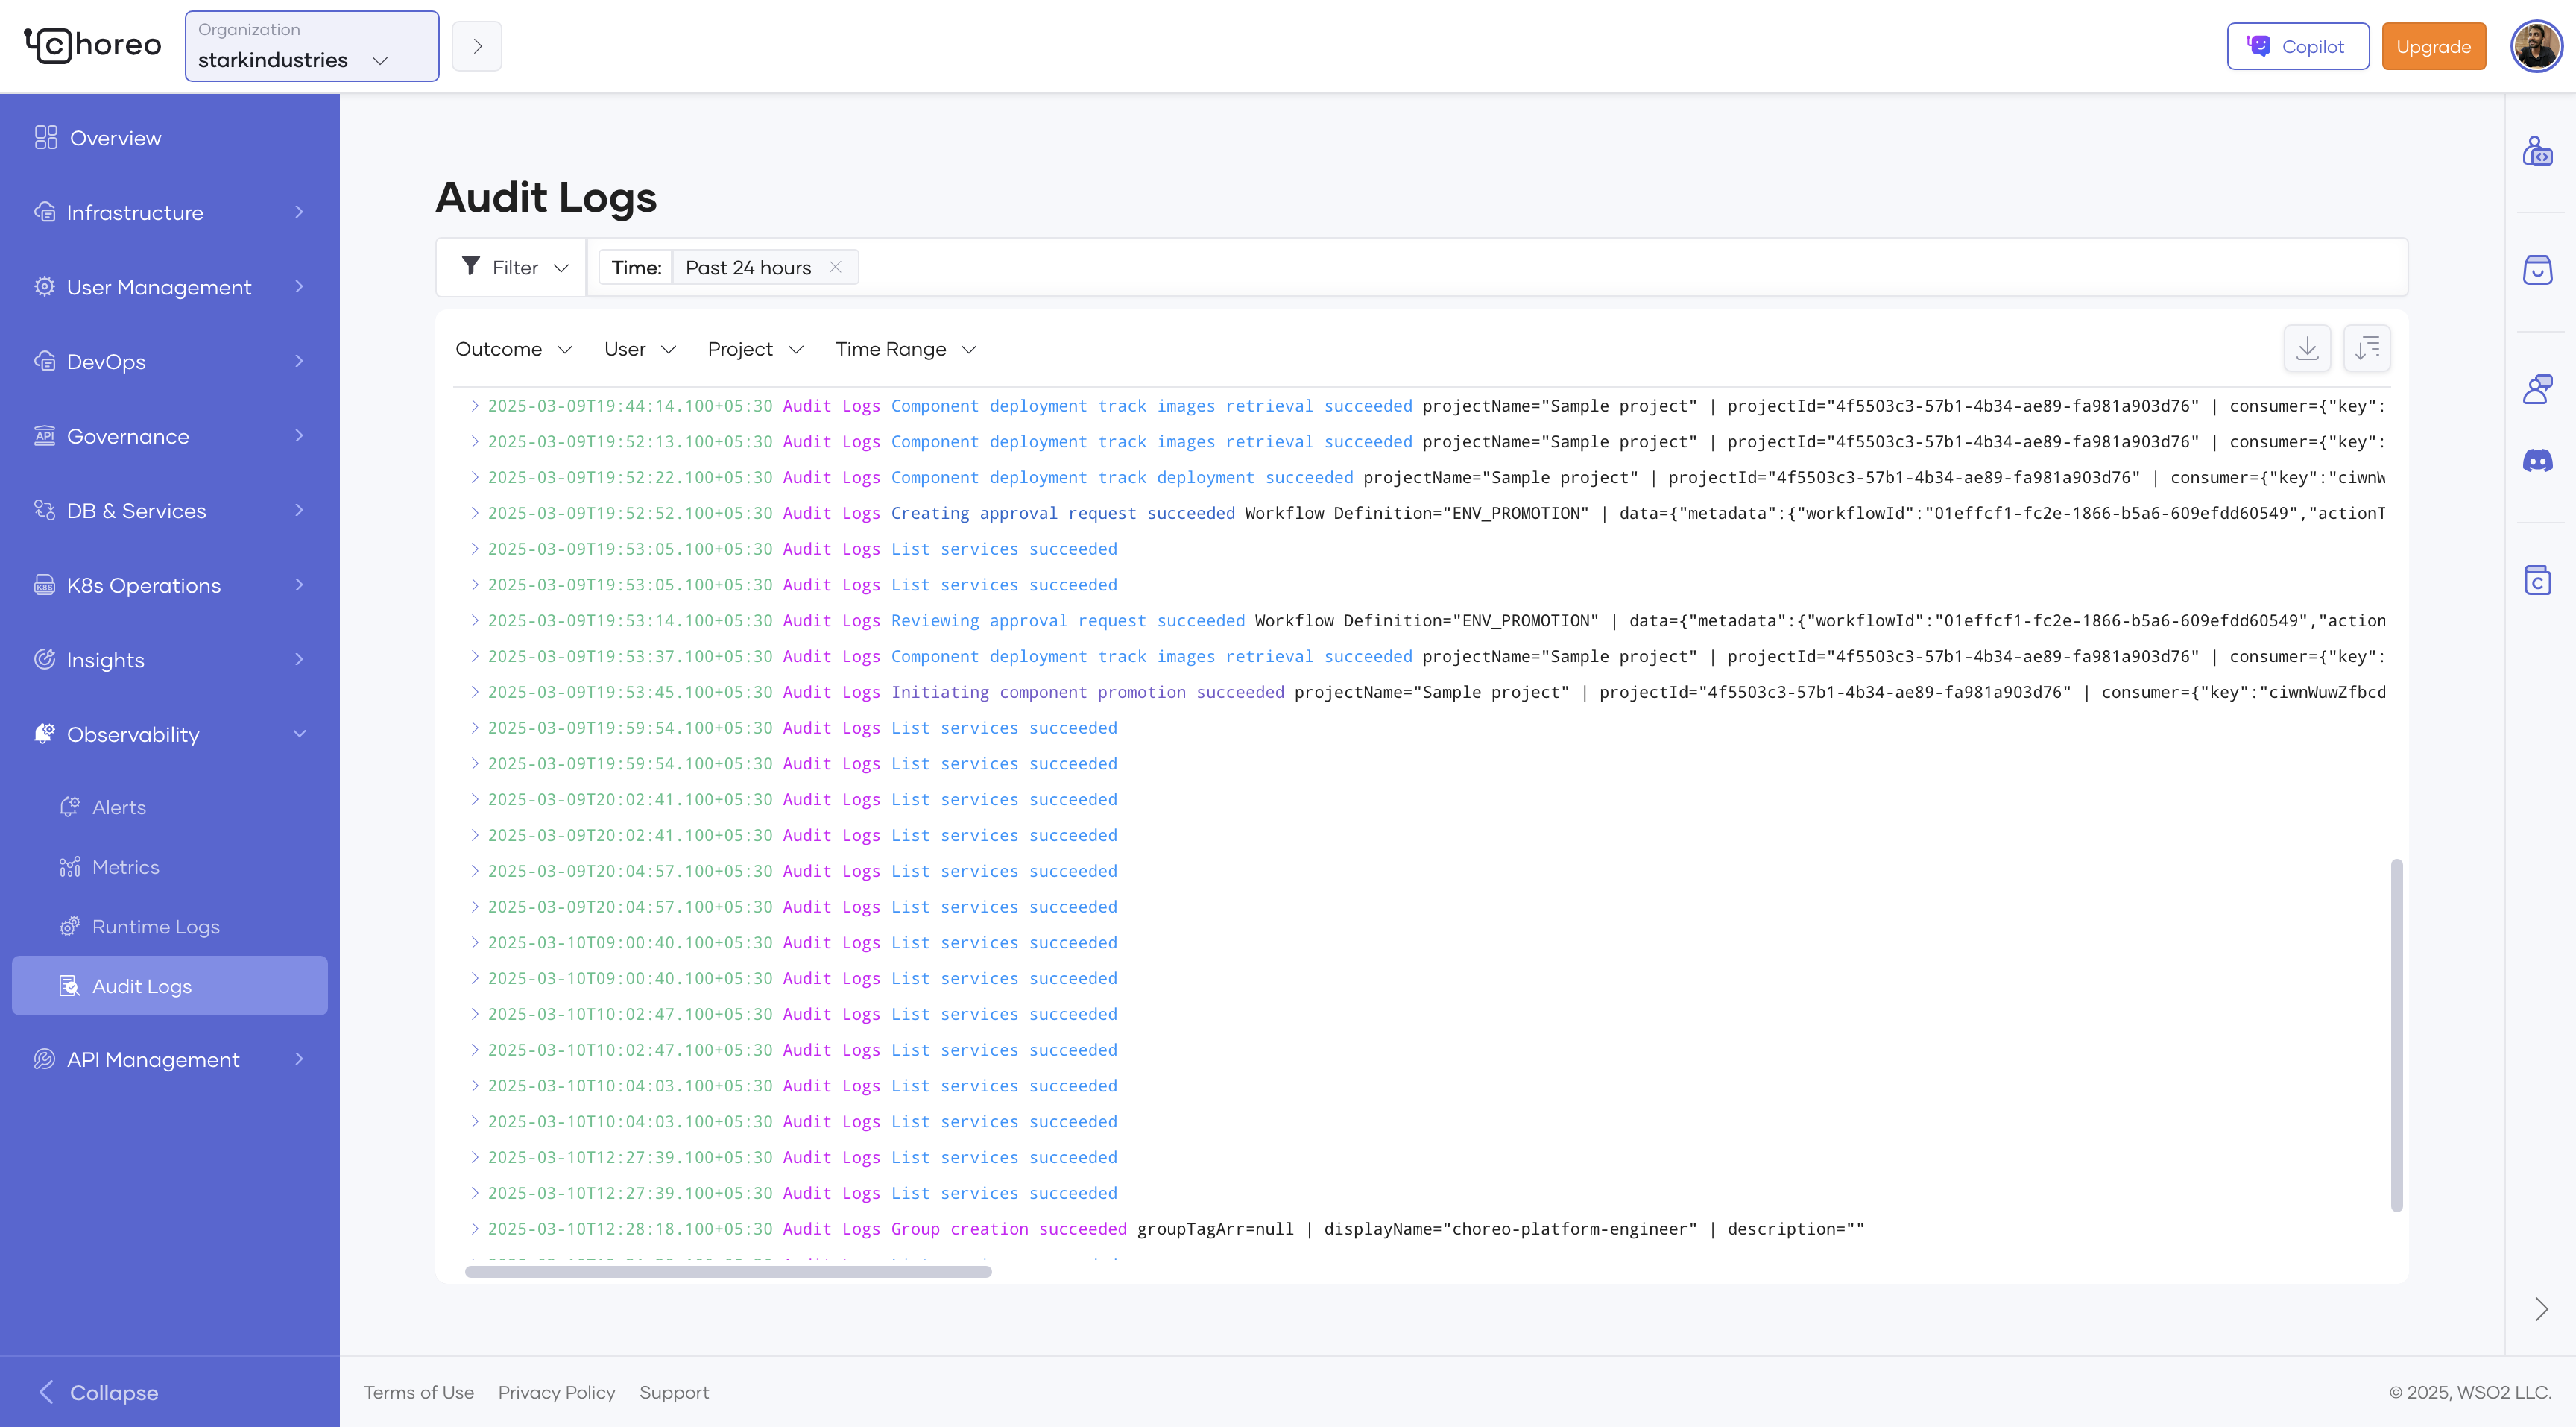
Task: Go to Metrics under Observability
Action: 125,867
